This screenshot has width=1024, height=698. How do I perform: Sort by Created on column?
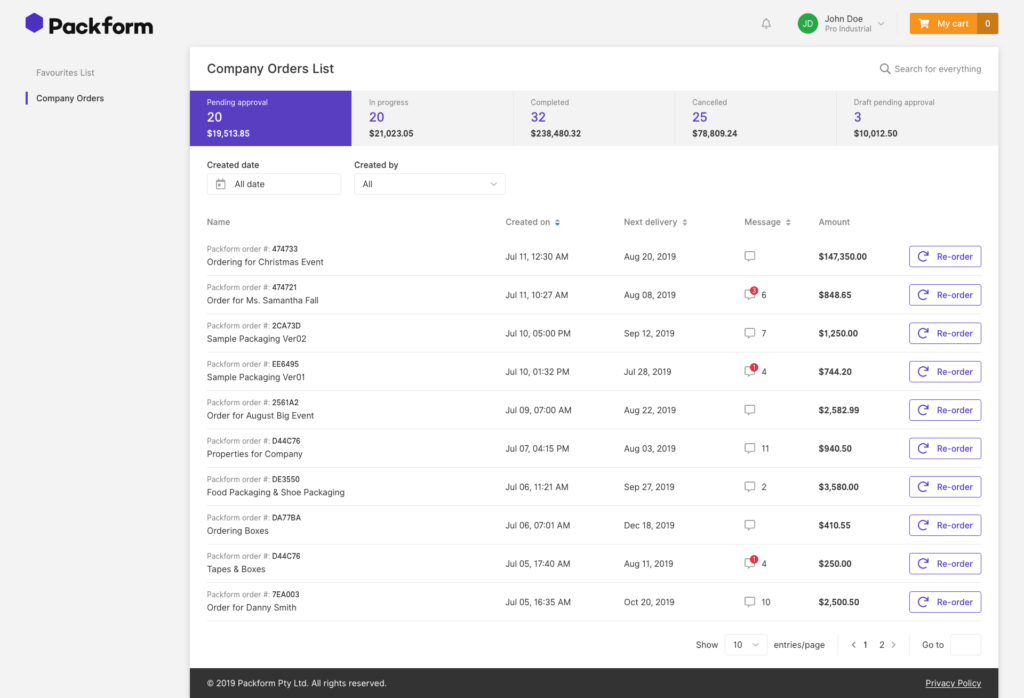557,223
